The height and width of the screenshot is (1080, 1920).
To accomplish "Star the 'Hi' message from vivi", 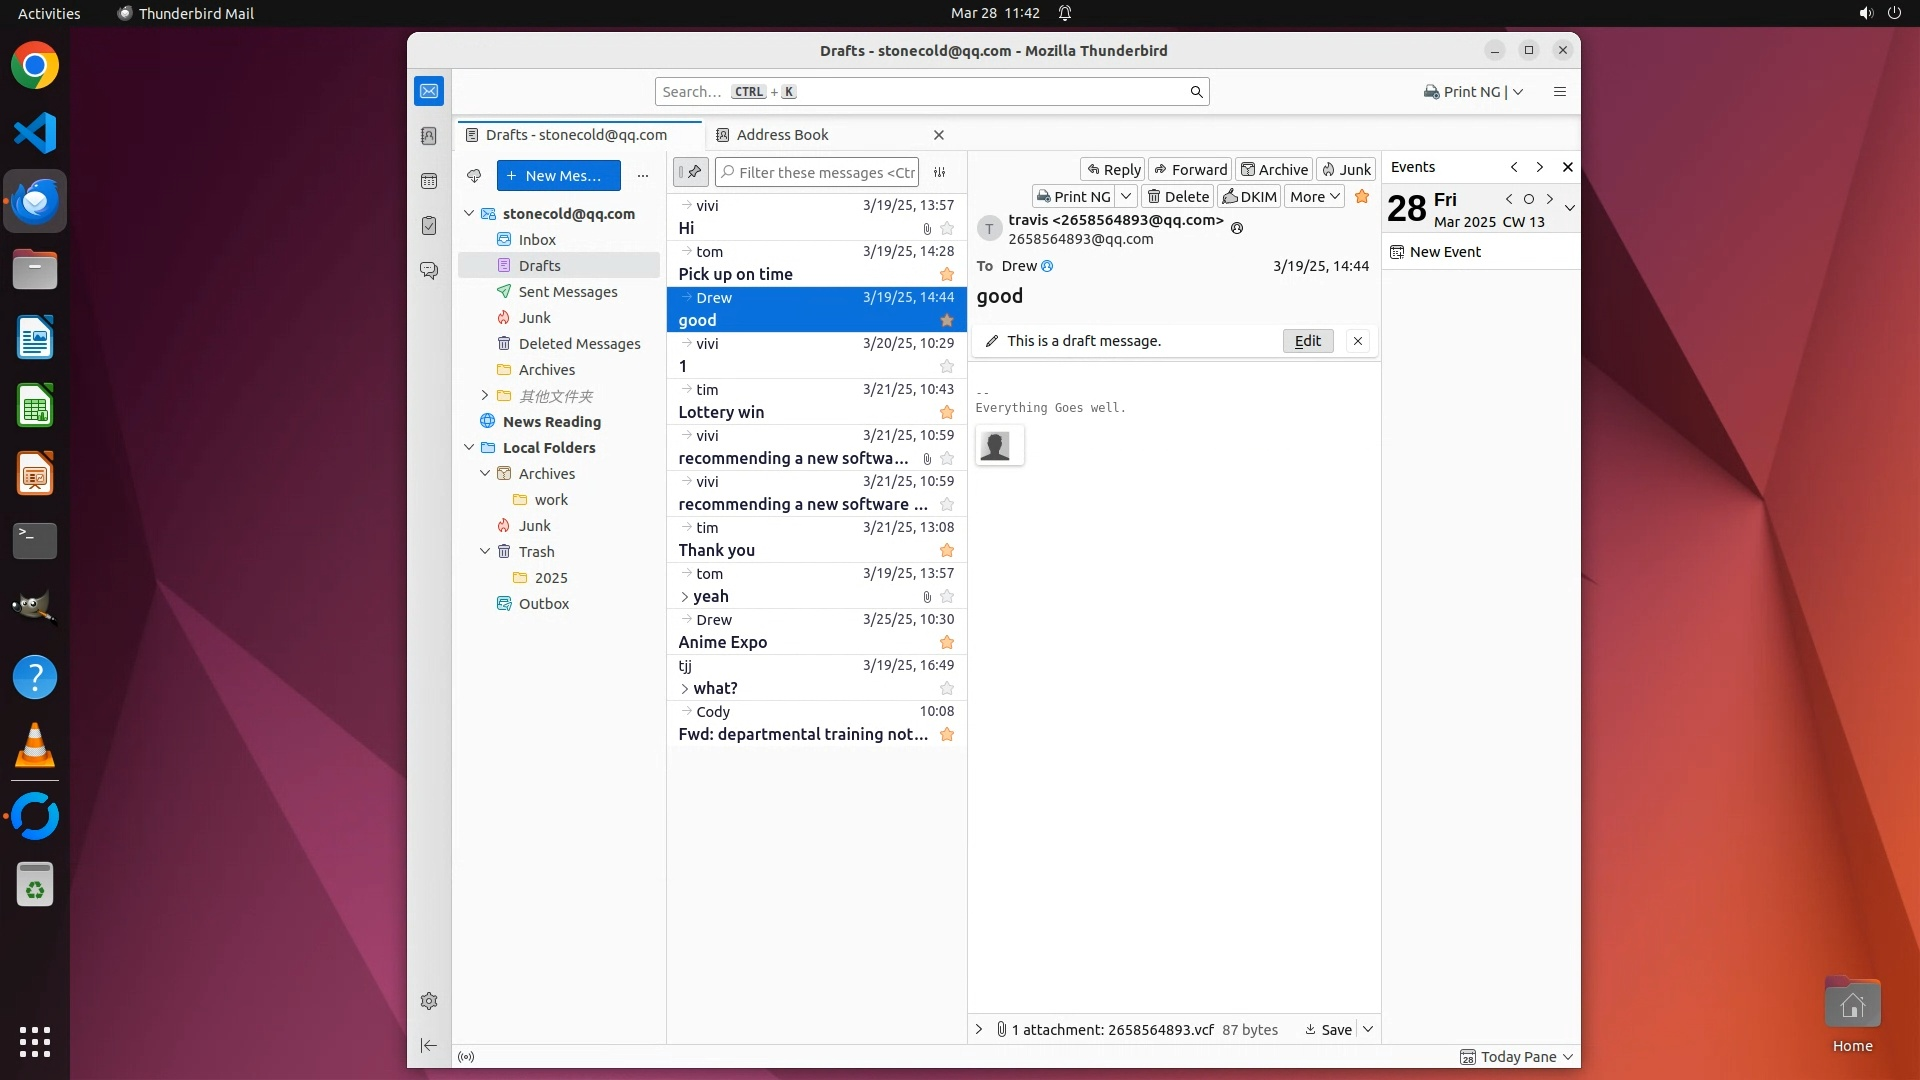I will [946, 229].
